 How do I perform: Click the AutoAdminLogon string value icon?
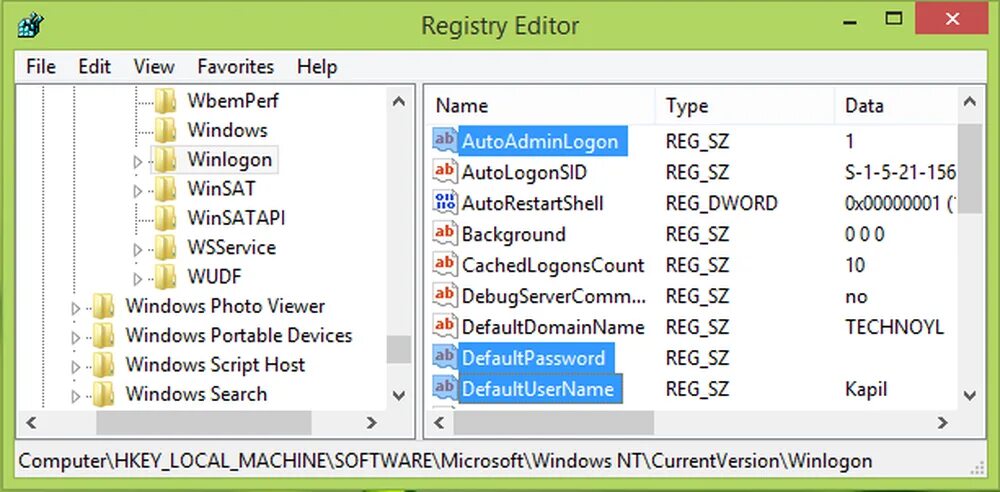(x=445, y=141)
